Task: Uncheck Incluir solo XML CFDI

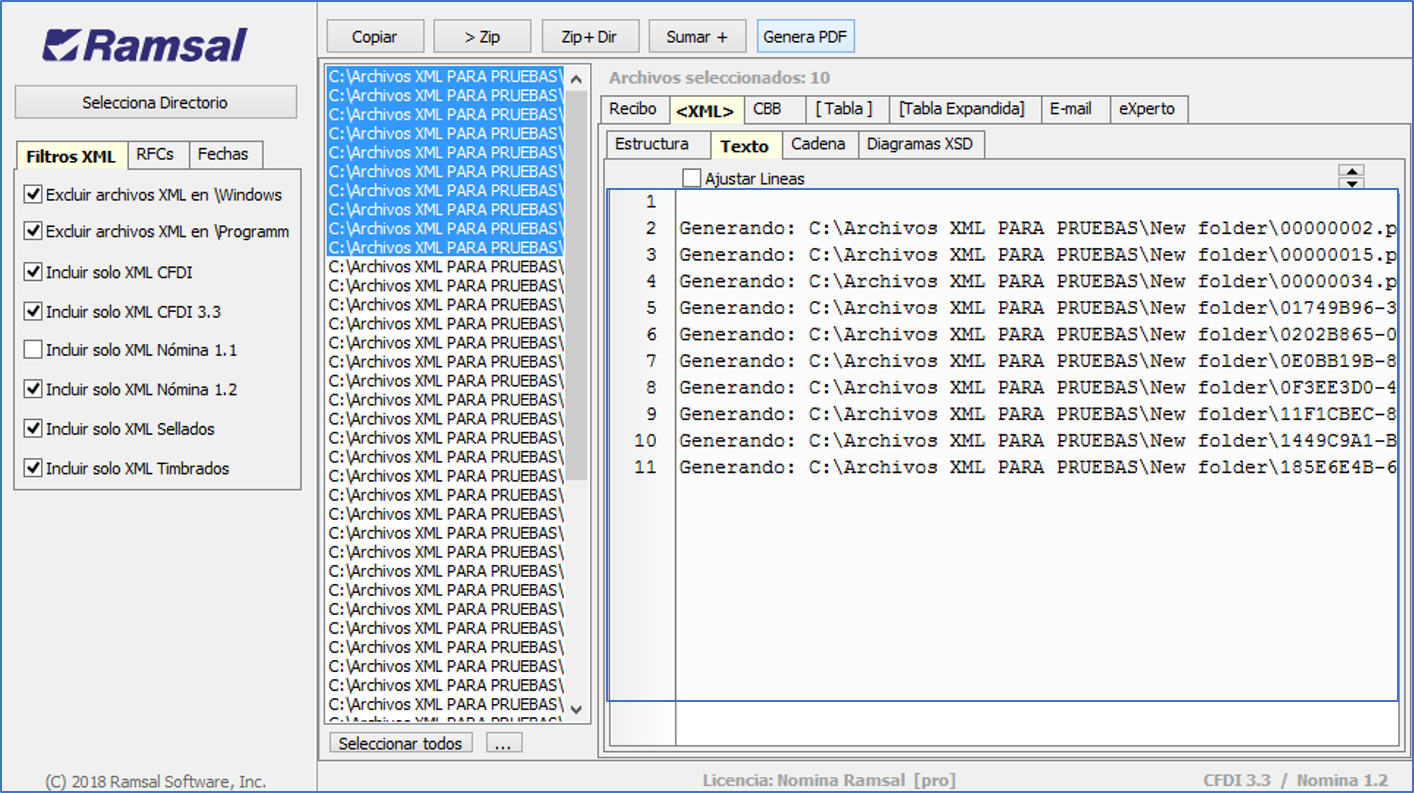Action: tap(33, 272)
